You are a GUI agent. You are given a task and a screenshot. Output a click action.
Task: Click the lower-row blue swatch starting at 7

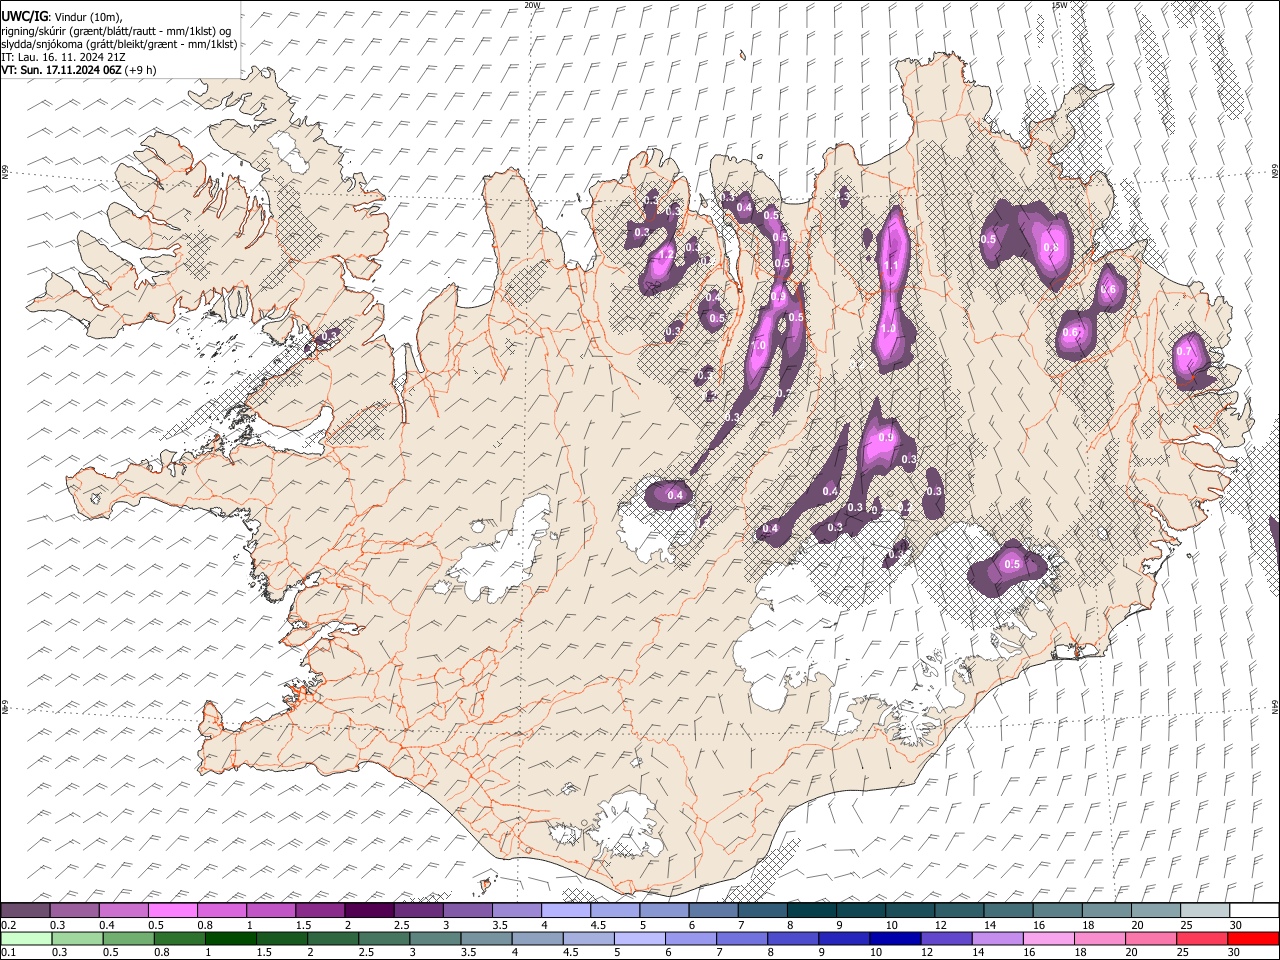741,938
